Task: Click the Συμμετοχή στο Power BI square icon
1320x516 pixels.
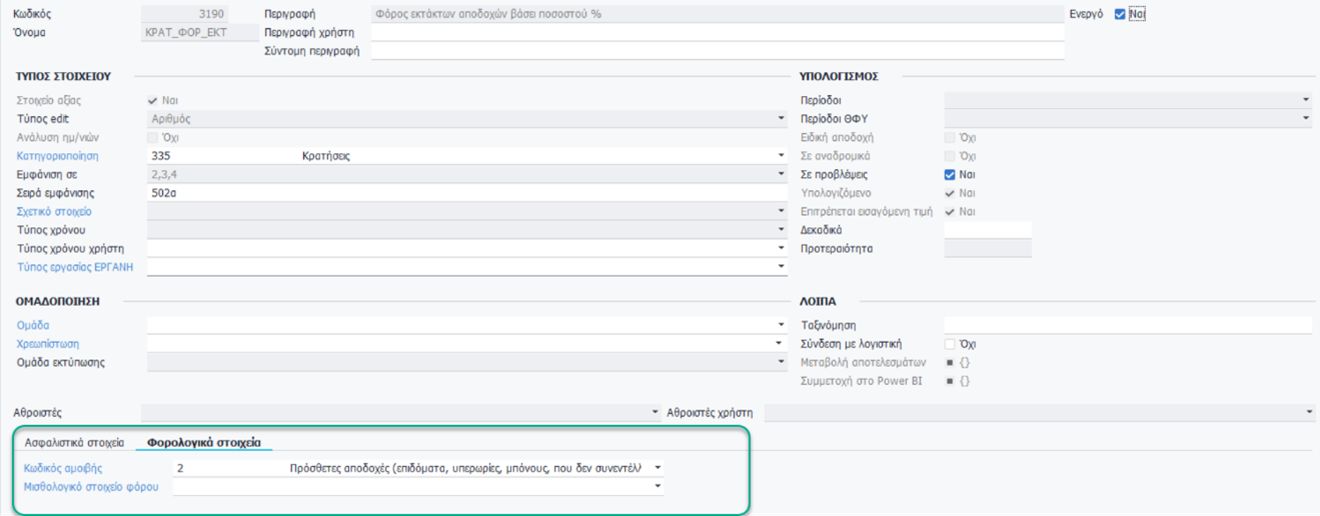Action: [x=950, y=381]
